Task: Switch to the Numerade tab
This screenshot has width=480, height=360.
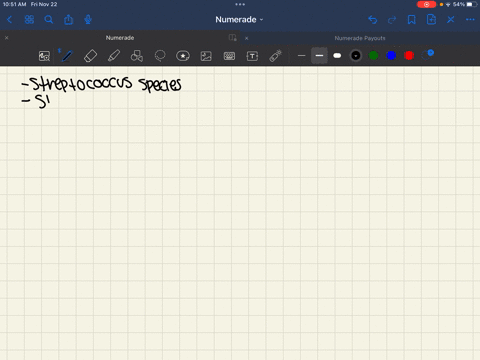Action: (x=120, y=38)
